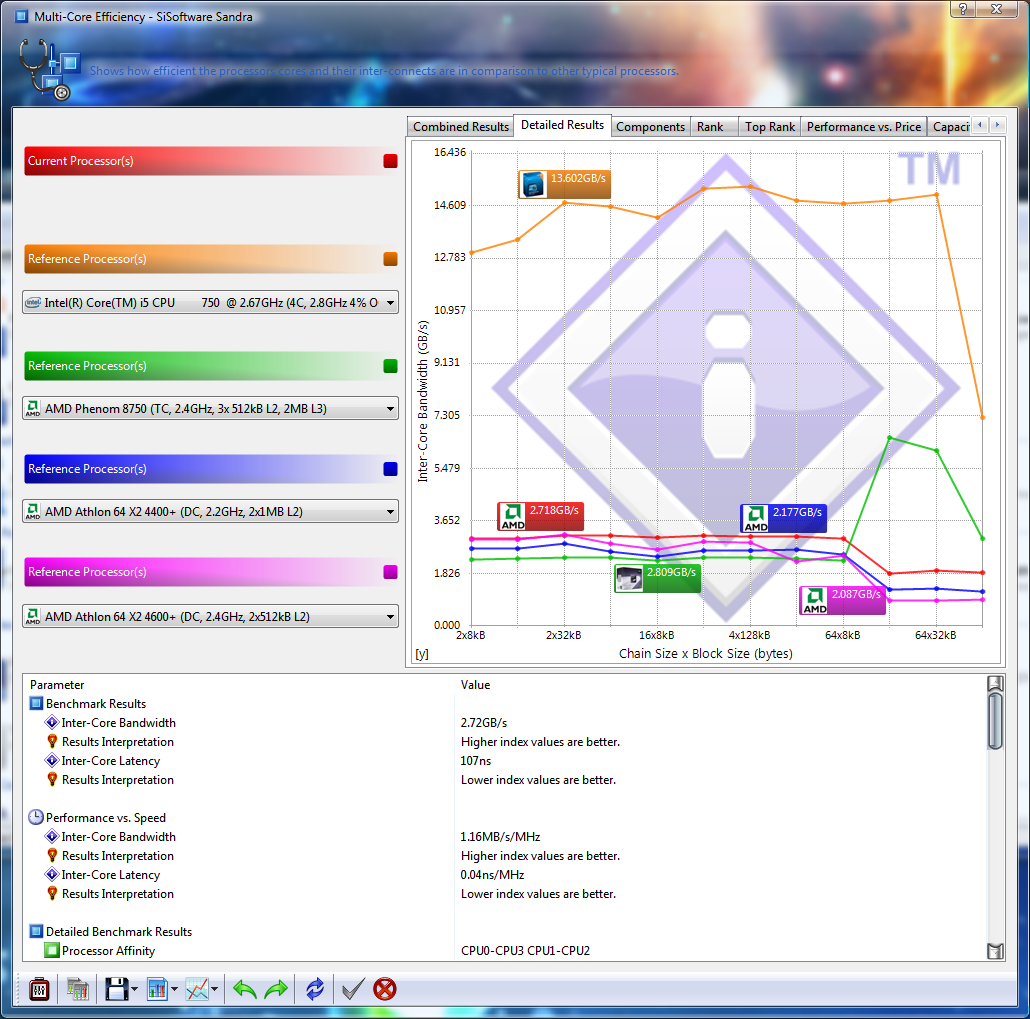The height and width of the screenshot is (1019, 1030).
Task: Select the "CPU0-CPU3 CPU1-CPU2" affinity value
Action: point(526,951)
